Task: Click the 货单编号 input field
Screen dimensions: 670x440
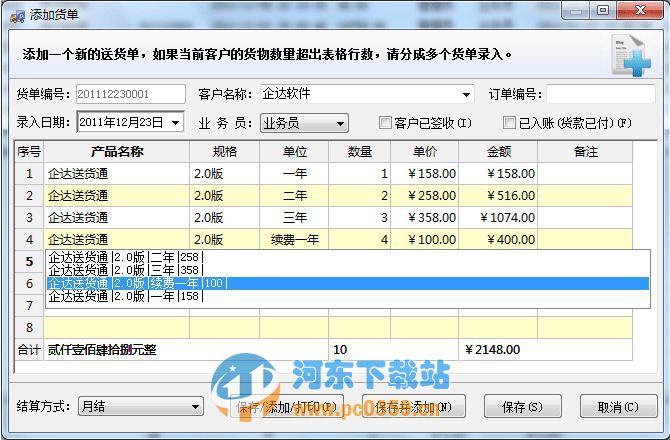Action: point(131,94)
